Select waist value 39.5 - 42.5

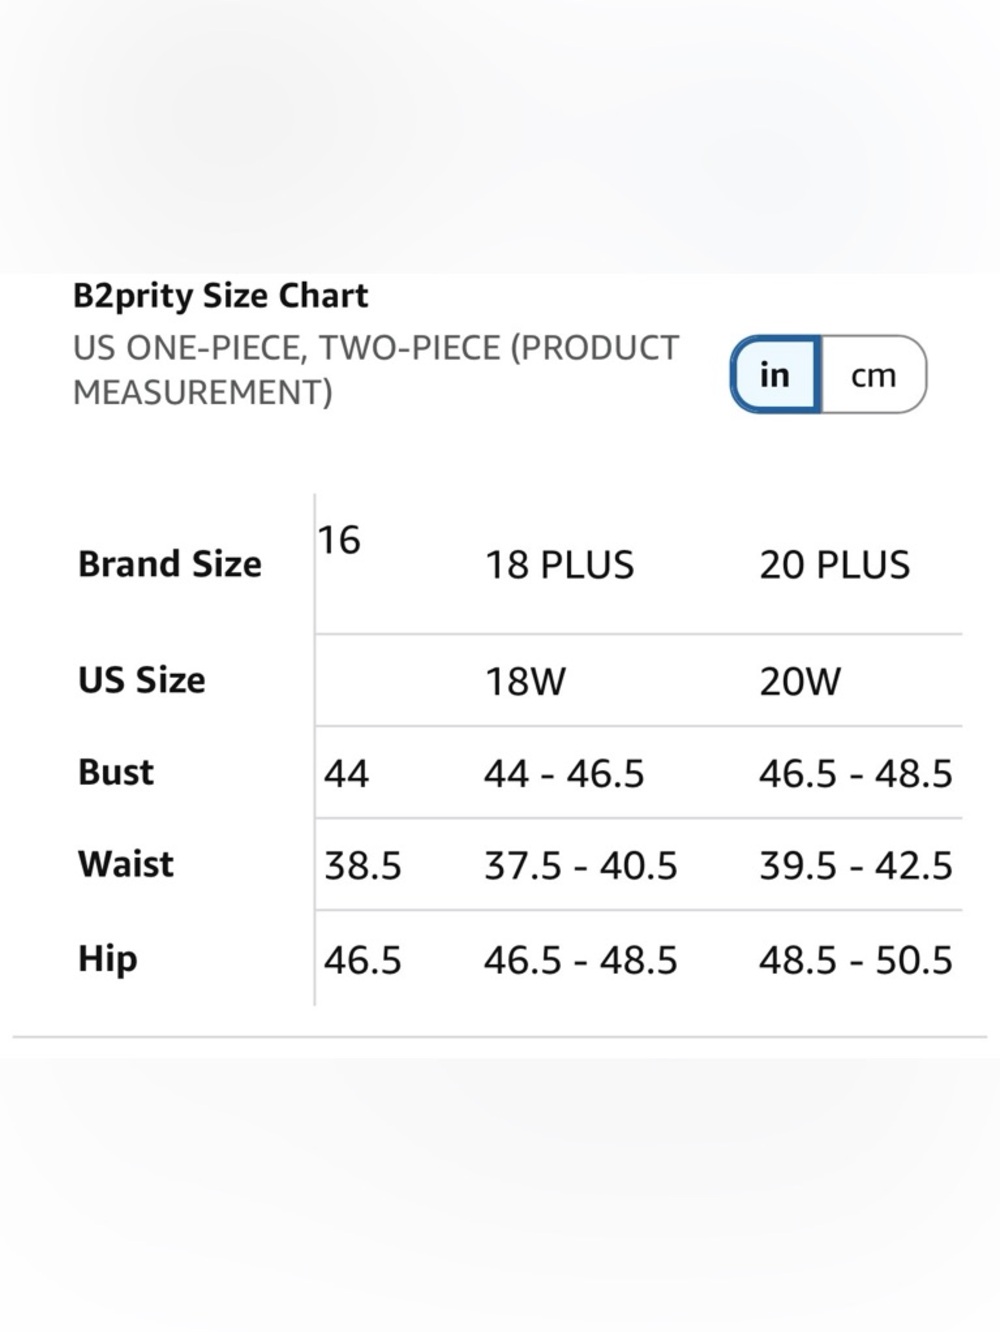point(856,866)
